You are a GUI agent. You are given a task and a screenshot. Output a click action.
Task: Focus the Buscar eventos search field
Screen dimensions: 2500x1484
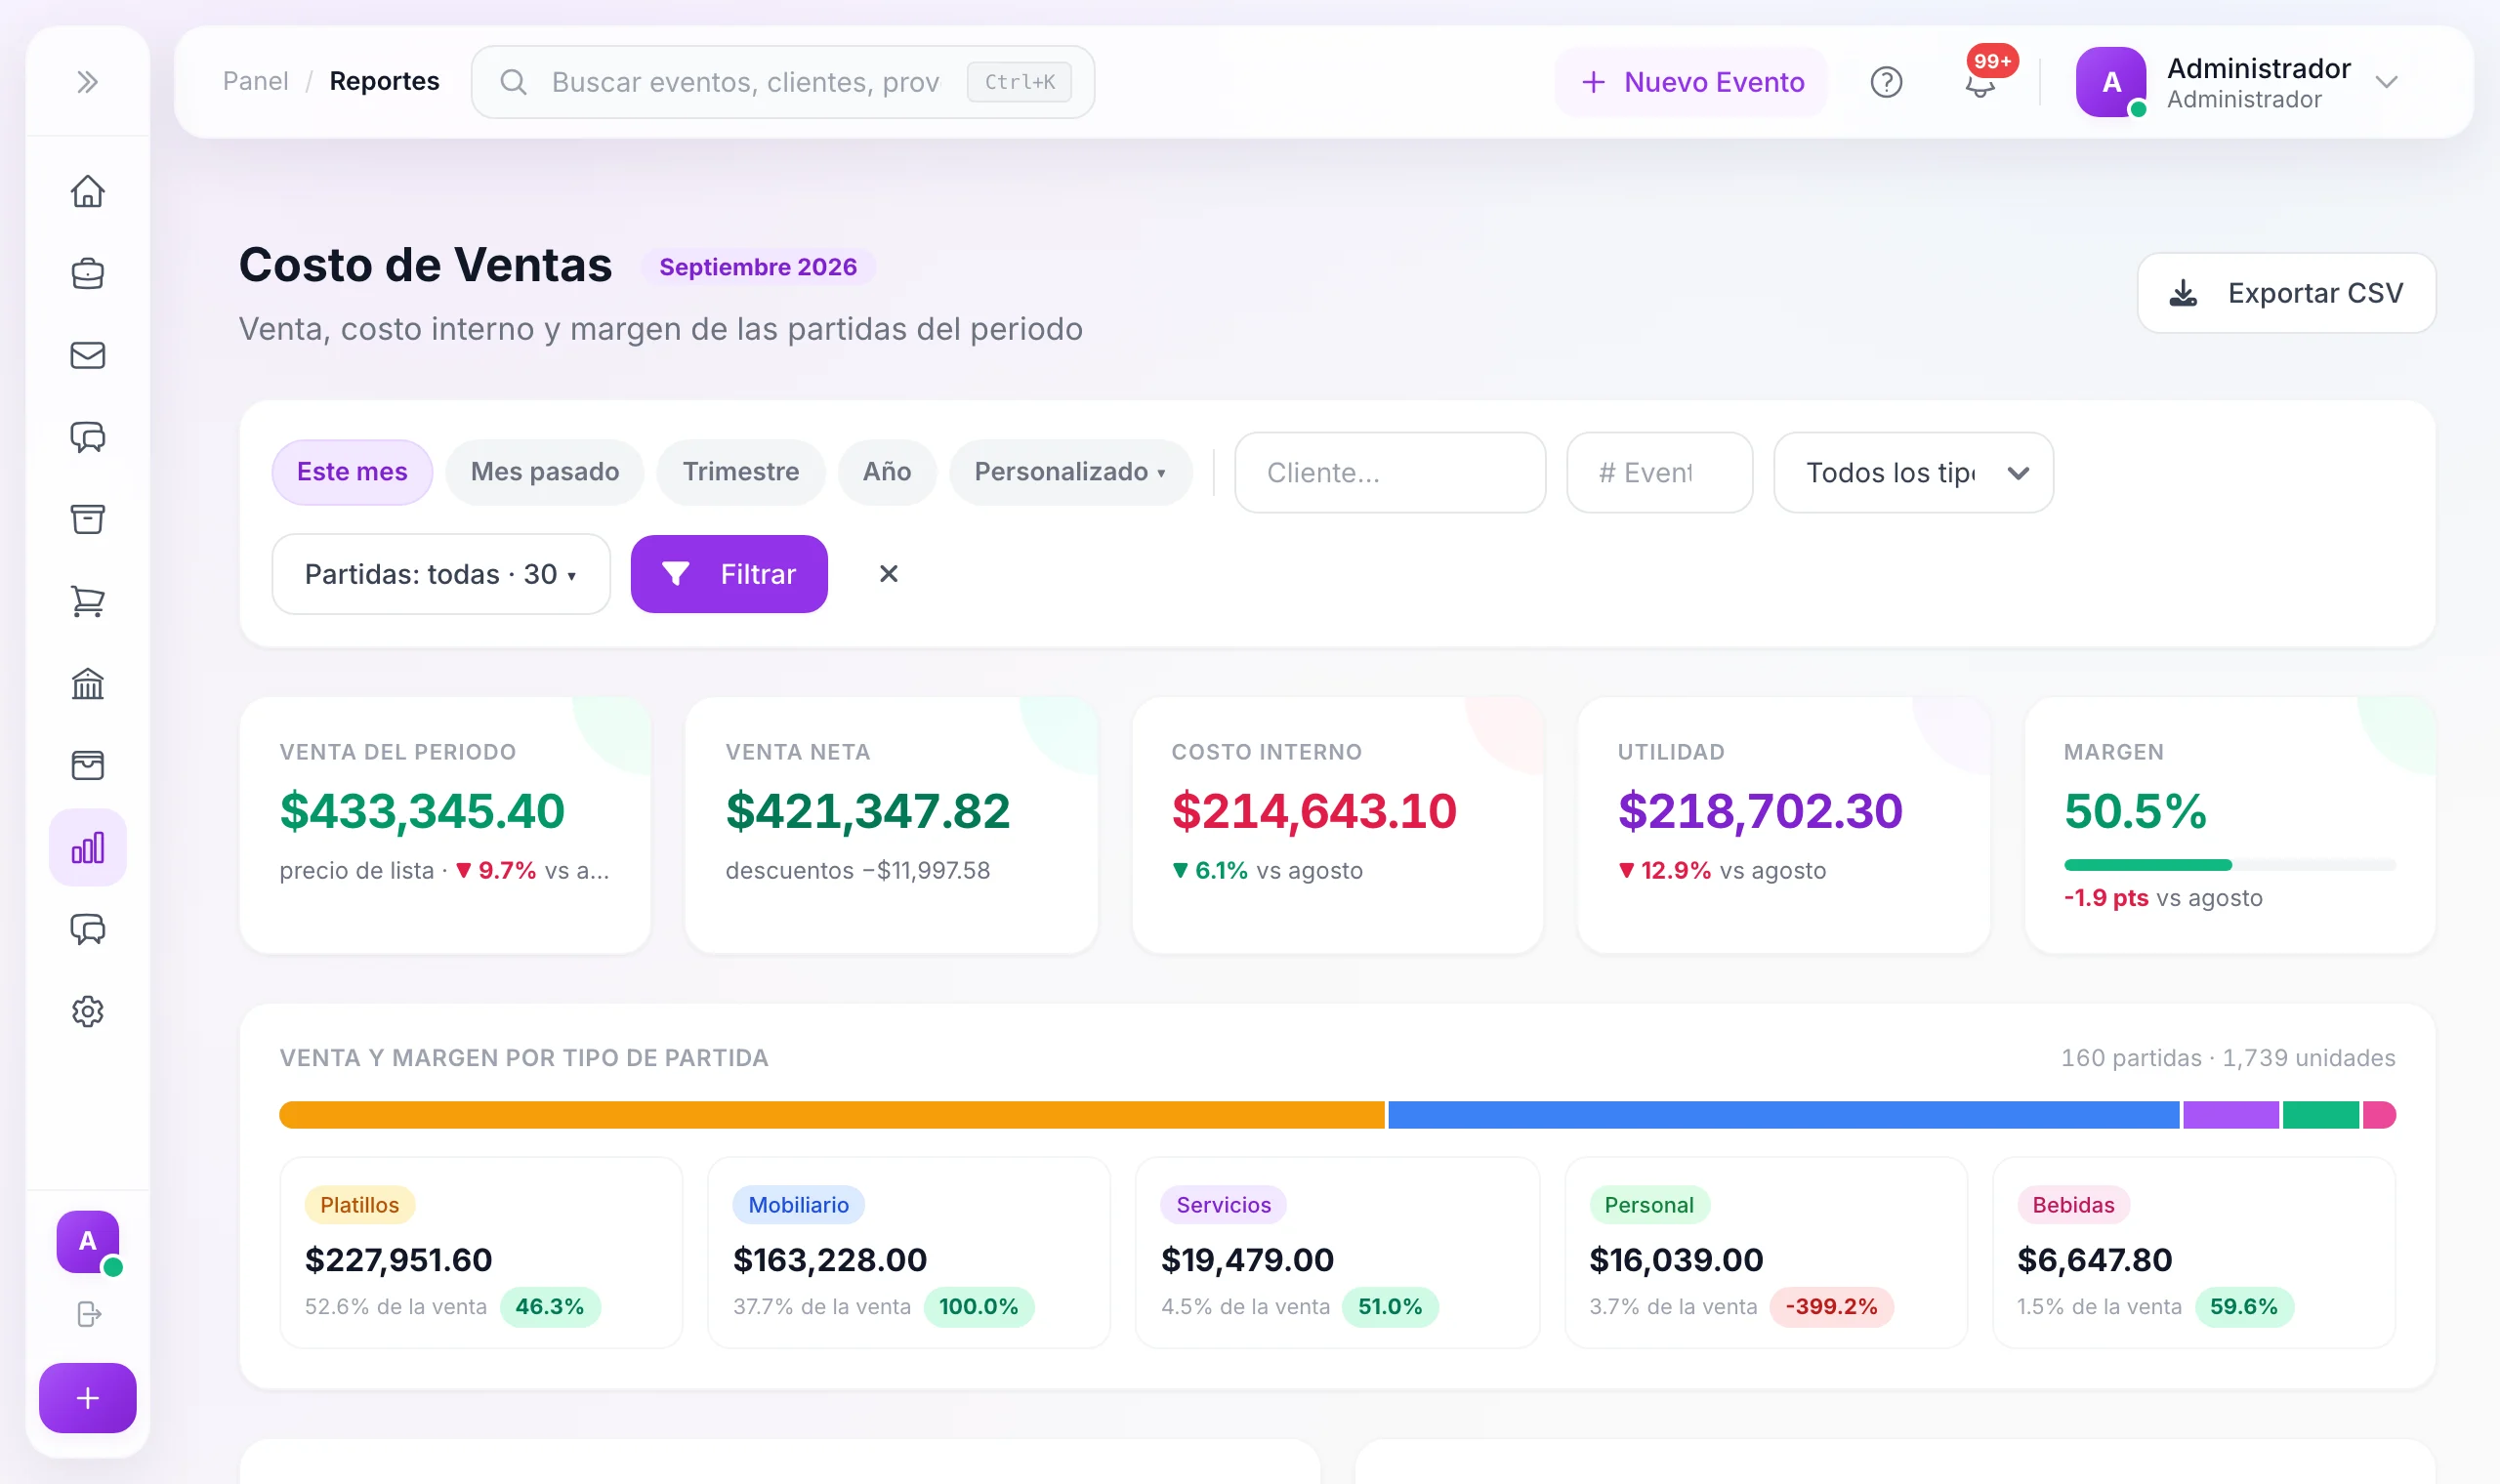(782, 82)
